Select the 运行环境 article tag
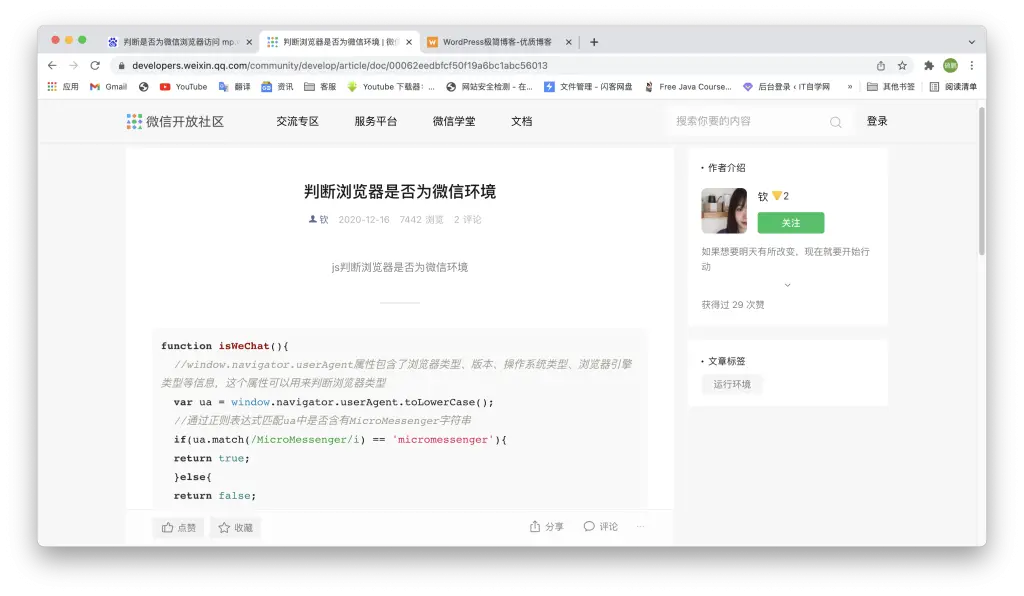 point(732,384)
